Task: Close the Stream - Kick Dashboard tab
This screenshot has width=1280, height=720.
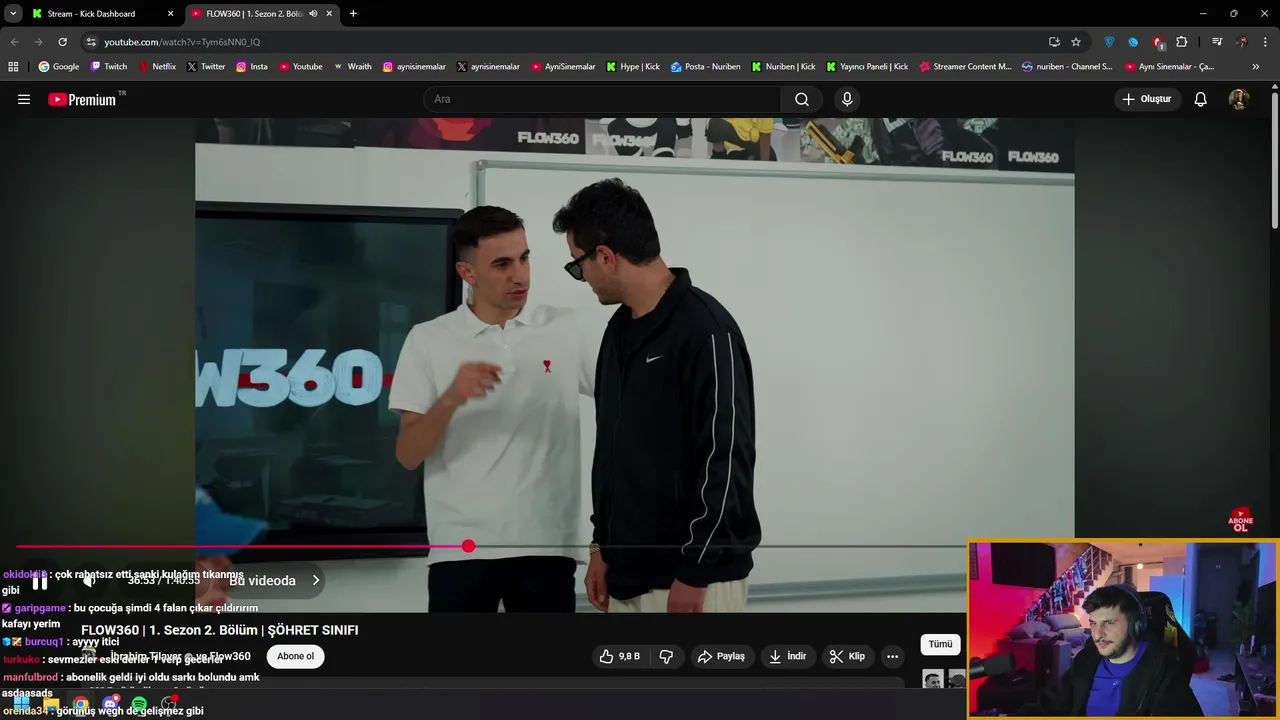Action: 170,14
